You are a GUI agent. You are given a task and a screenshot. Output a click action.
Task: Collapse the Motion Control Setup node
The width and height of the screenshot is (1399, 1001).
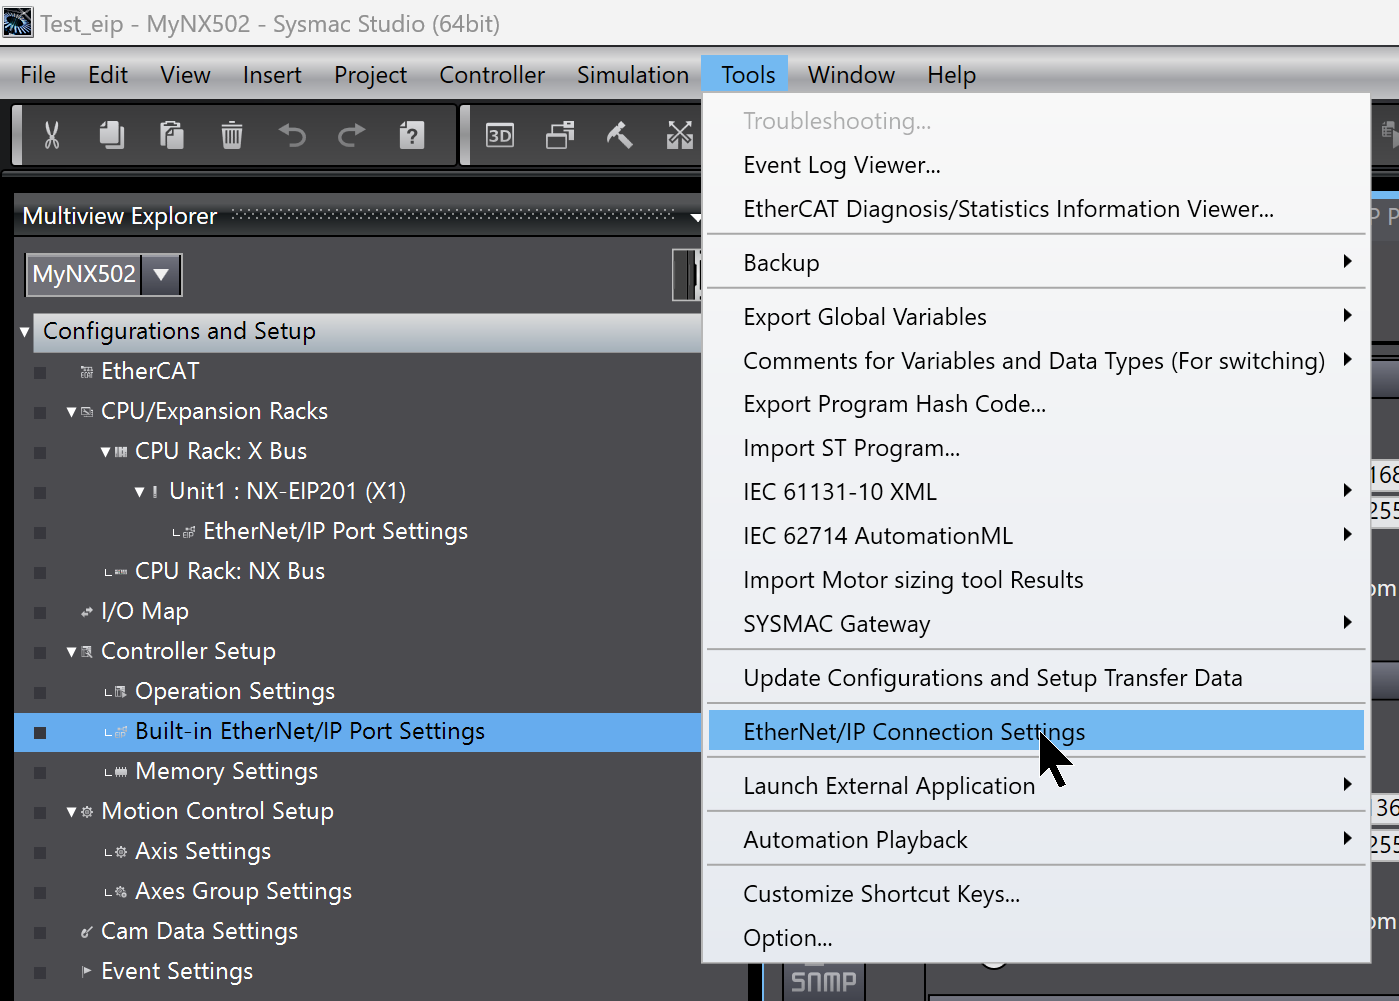pos(71,812)
